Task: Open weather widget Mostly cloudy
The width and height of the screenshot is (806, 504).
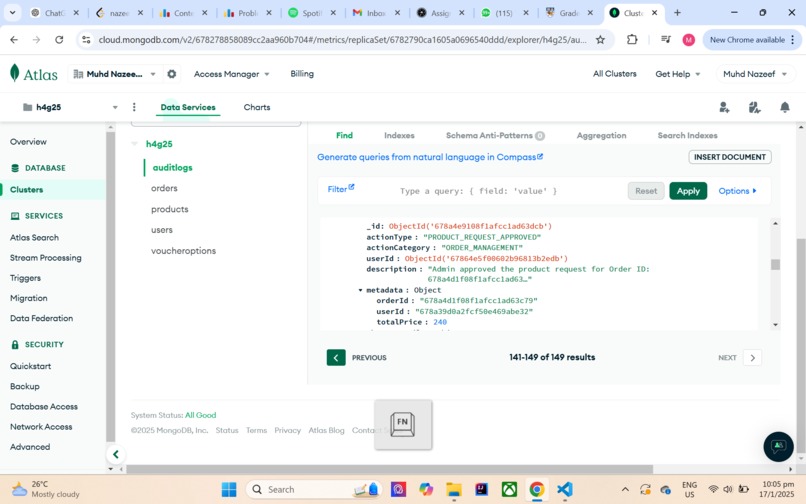Action: (x=46, y=489)
